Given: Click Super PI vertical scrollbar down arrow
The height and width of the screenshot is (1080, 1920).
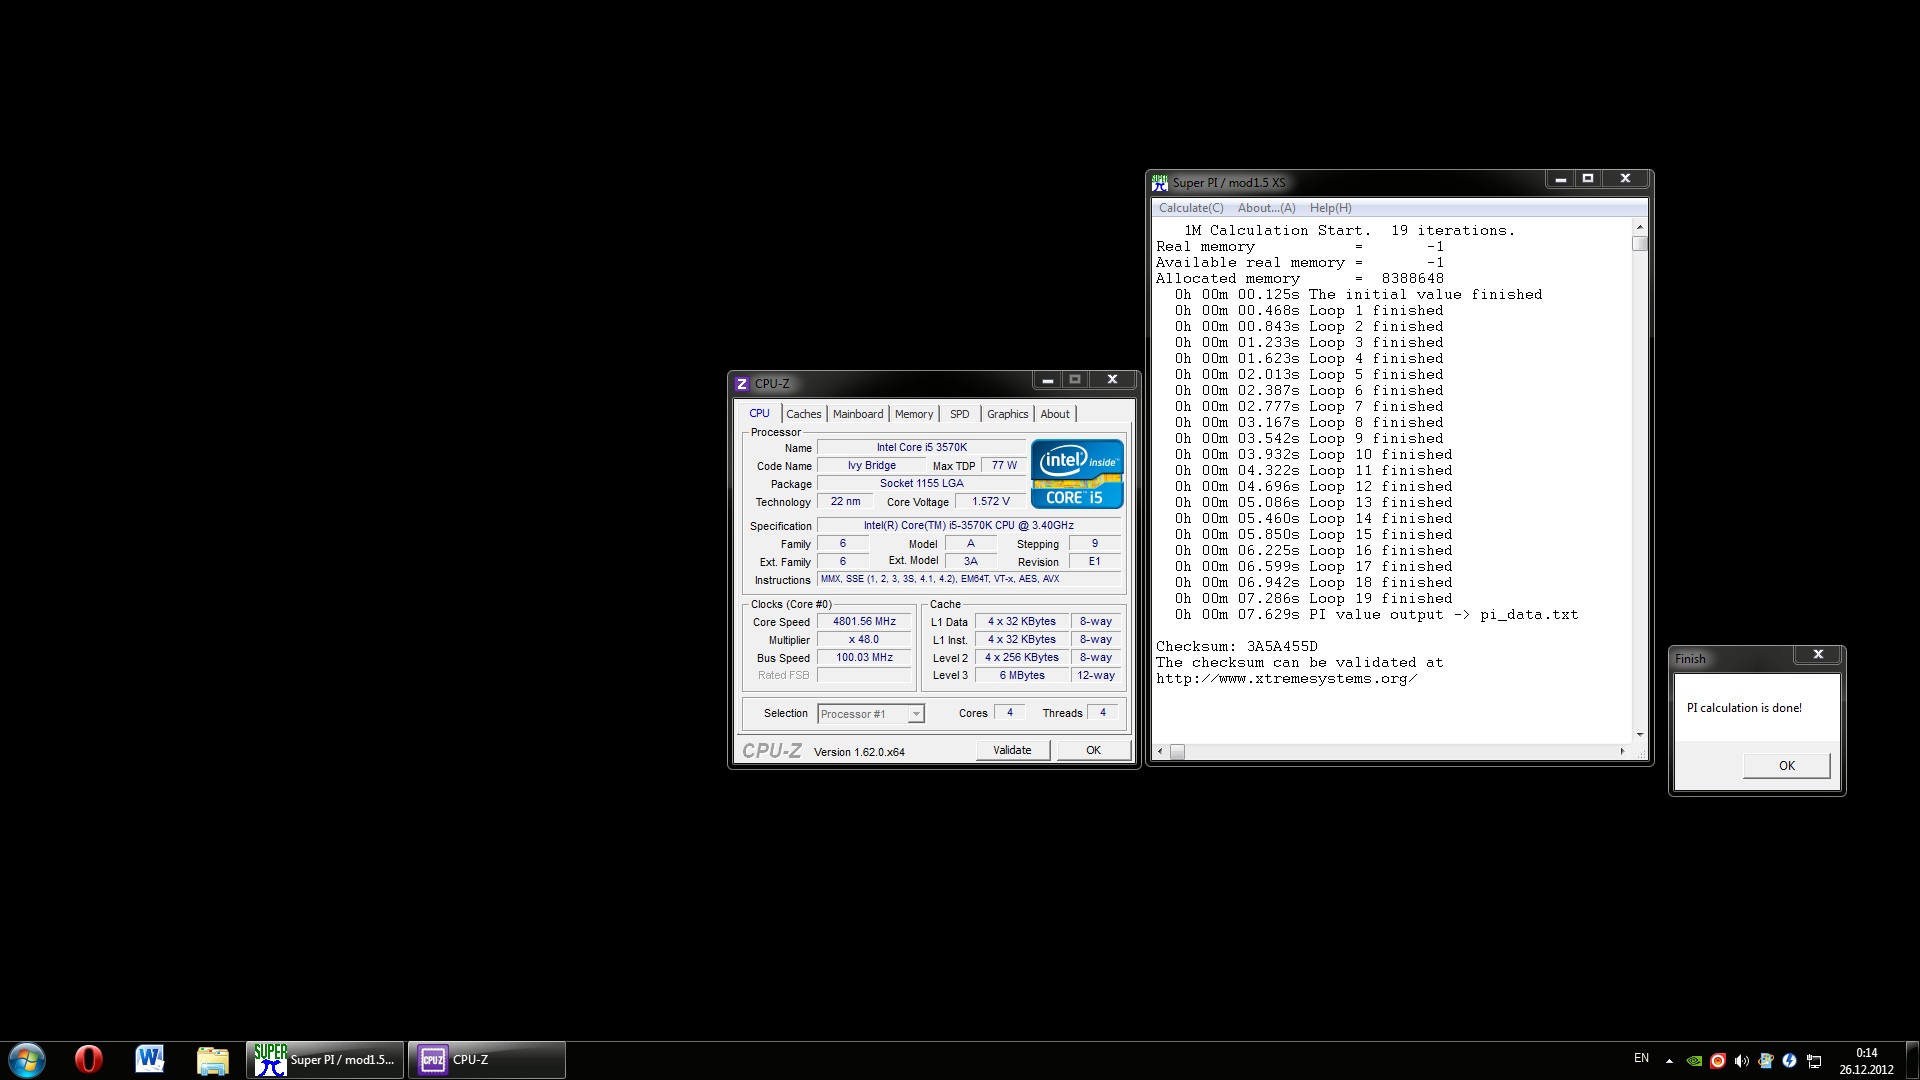Looking at the screenshot, I should (x=1639, y=735).
